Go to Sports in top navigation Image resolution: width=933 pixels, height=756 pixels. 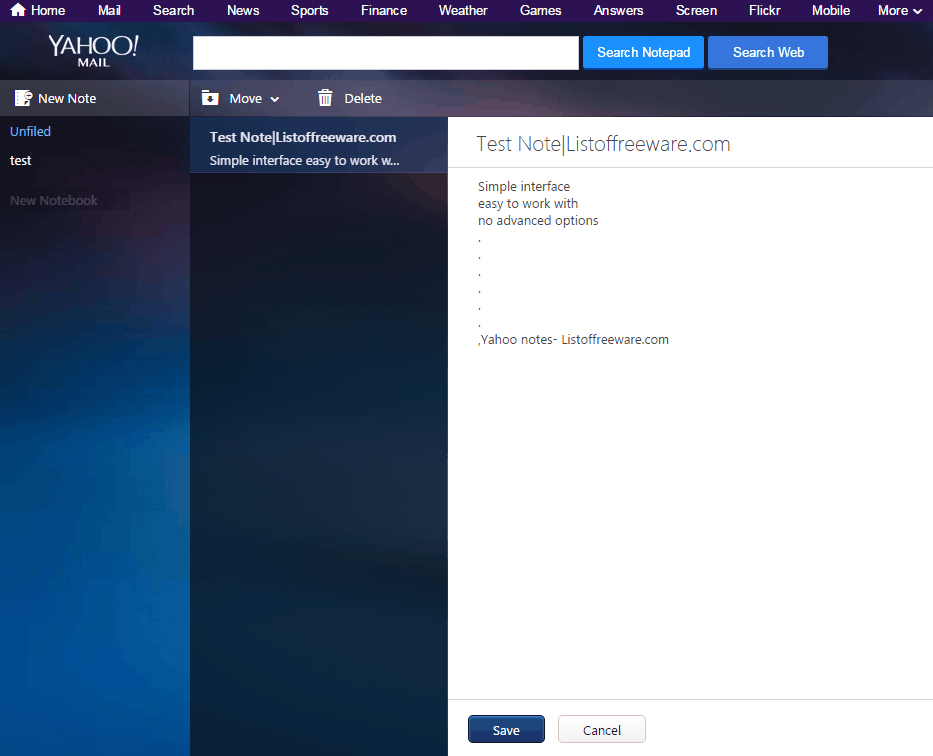[309, 10]
